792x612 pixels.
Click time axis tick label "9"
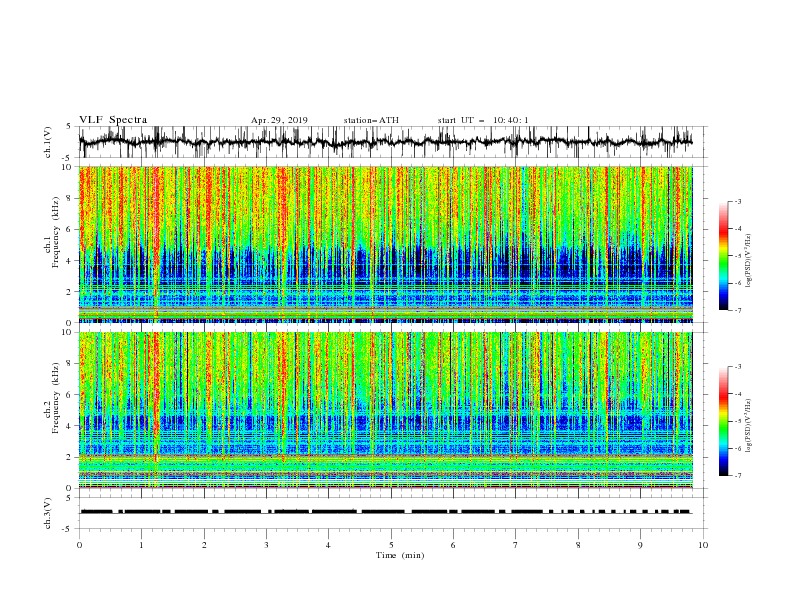click(640, 545)
